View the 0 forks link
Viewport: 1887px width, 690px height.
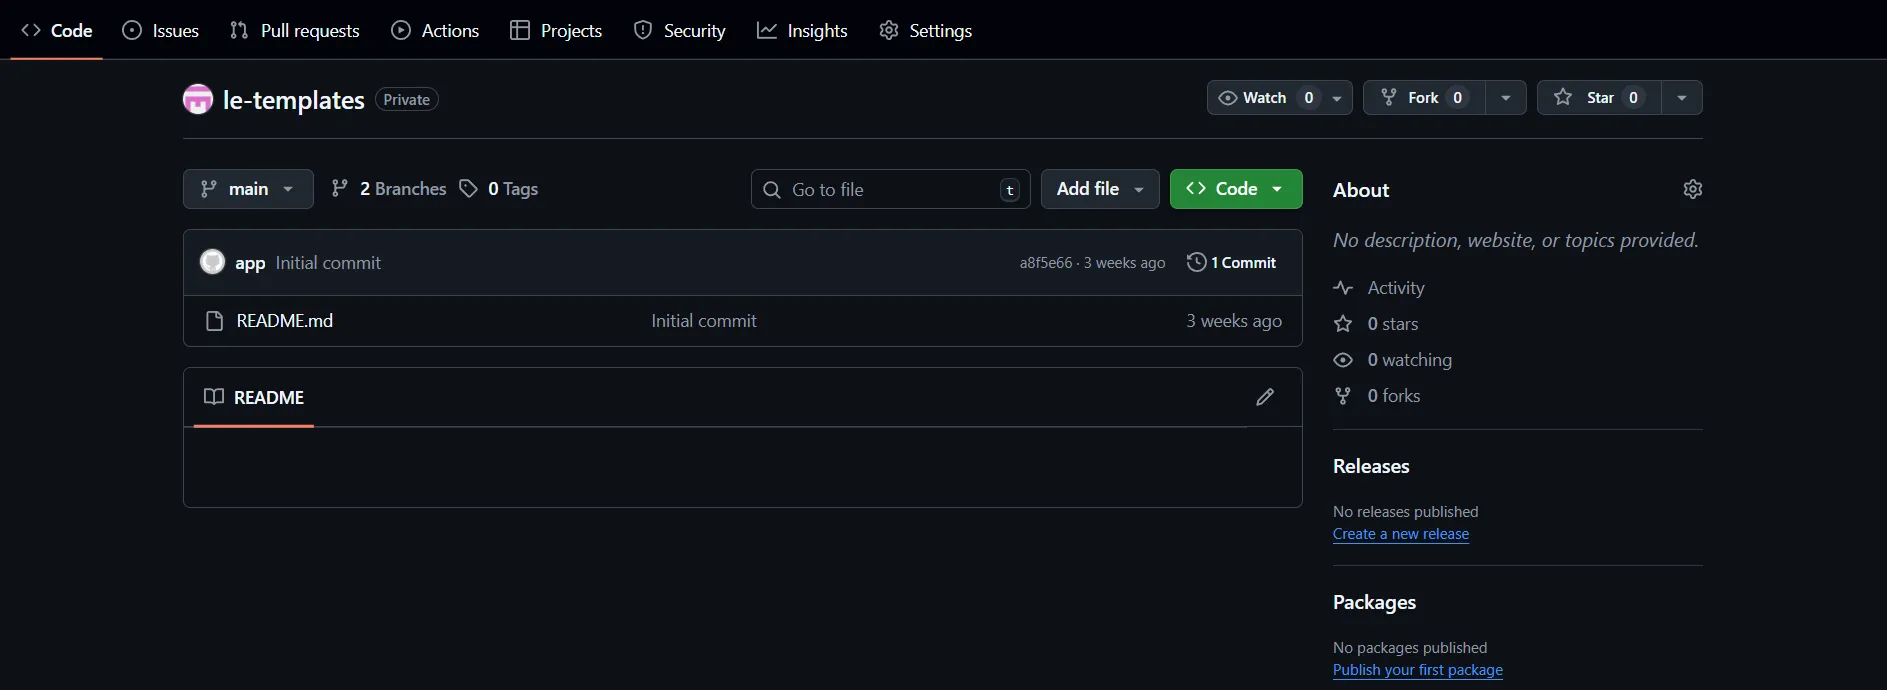point(1377,396)
